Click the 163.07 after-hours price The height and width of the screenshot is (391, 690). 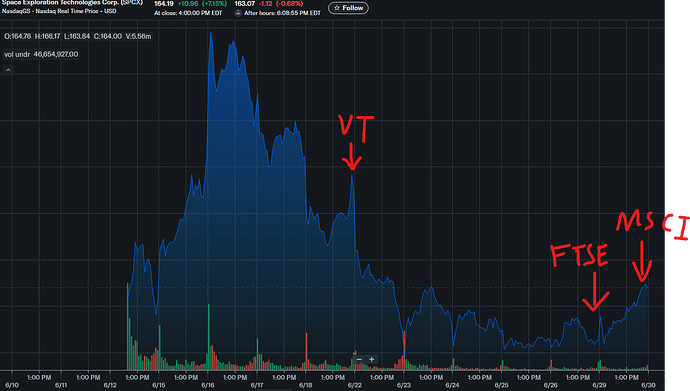[245, 4]
